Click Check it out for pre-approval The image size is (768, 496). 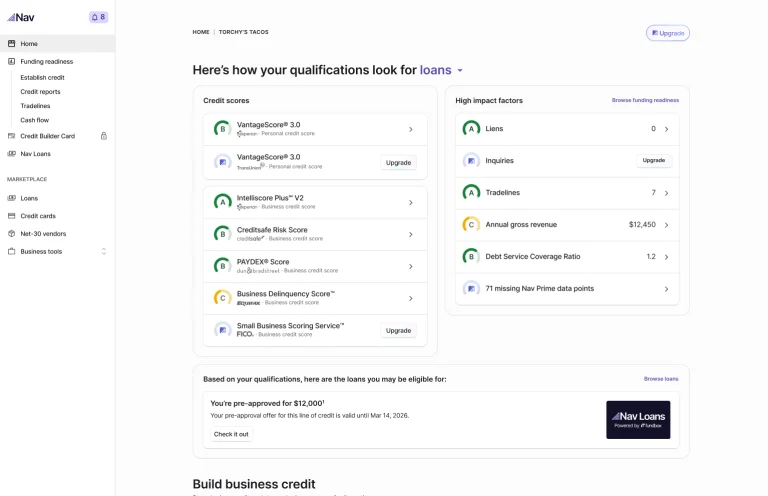[231, 434]
